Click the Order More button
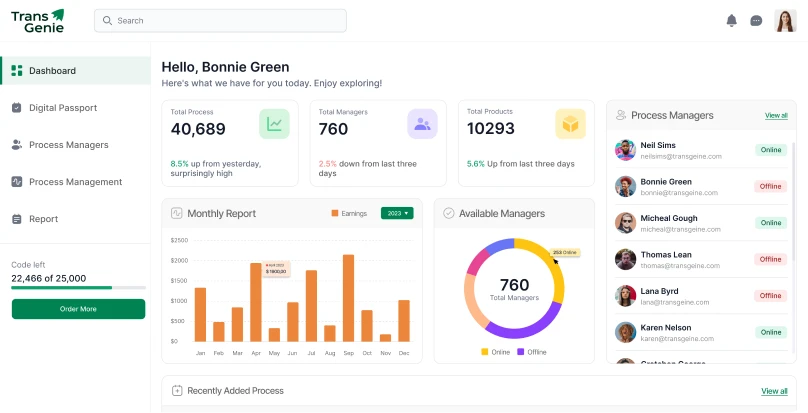808x413 pixels. point(78,309)
